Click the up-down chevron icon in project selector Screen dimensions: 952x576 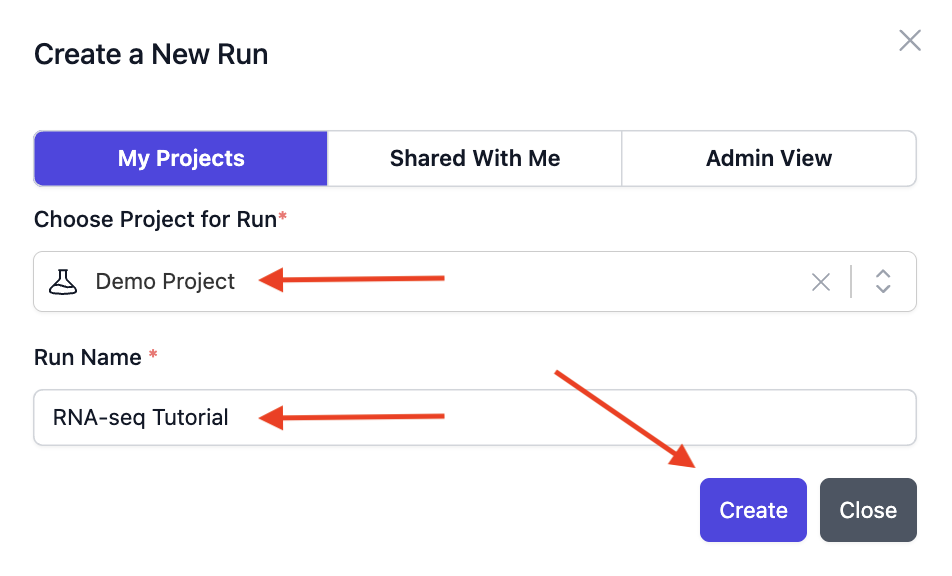coord(883,281)
